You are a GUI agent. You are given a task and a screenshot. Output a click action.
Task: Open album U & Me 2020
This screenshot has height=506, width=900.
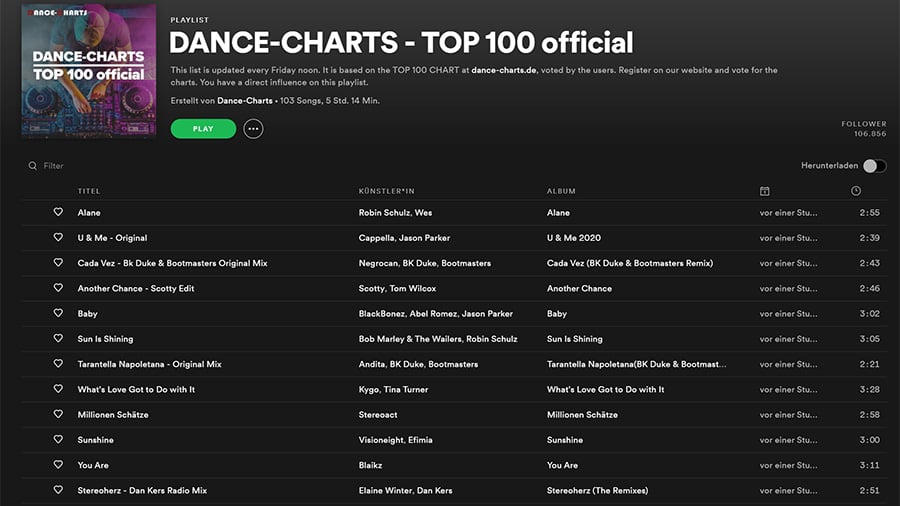pyautogui.click(x=574, y=238)
